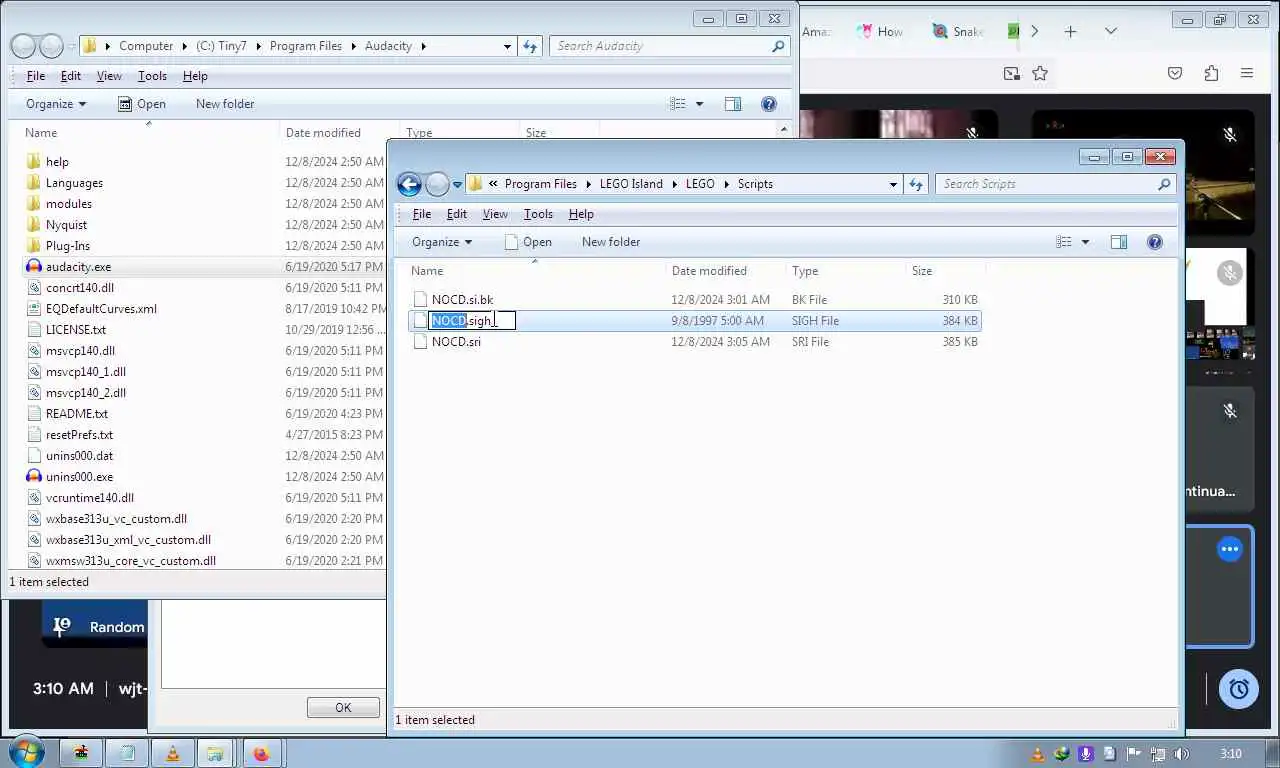The width and height of the screenshot is (1280, 768).
Task: Switch to Windows Explorer taskbar button
Action: tap(213, 754)
